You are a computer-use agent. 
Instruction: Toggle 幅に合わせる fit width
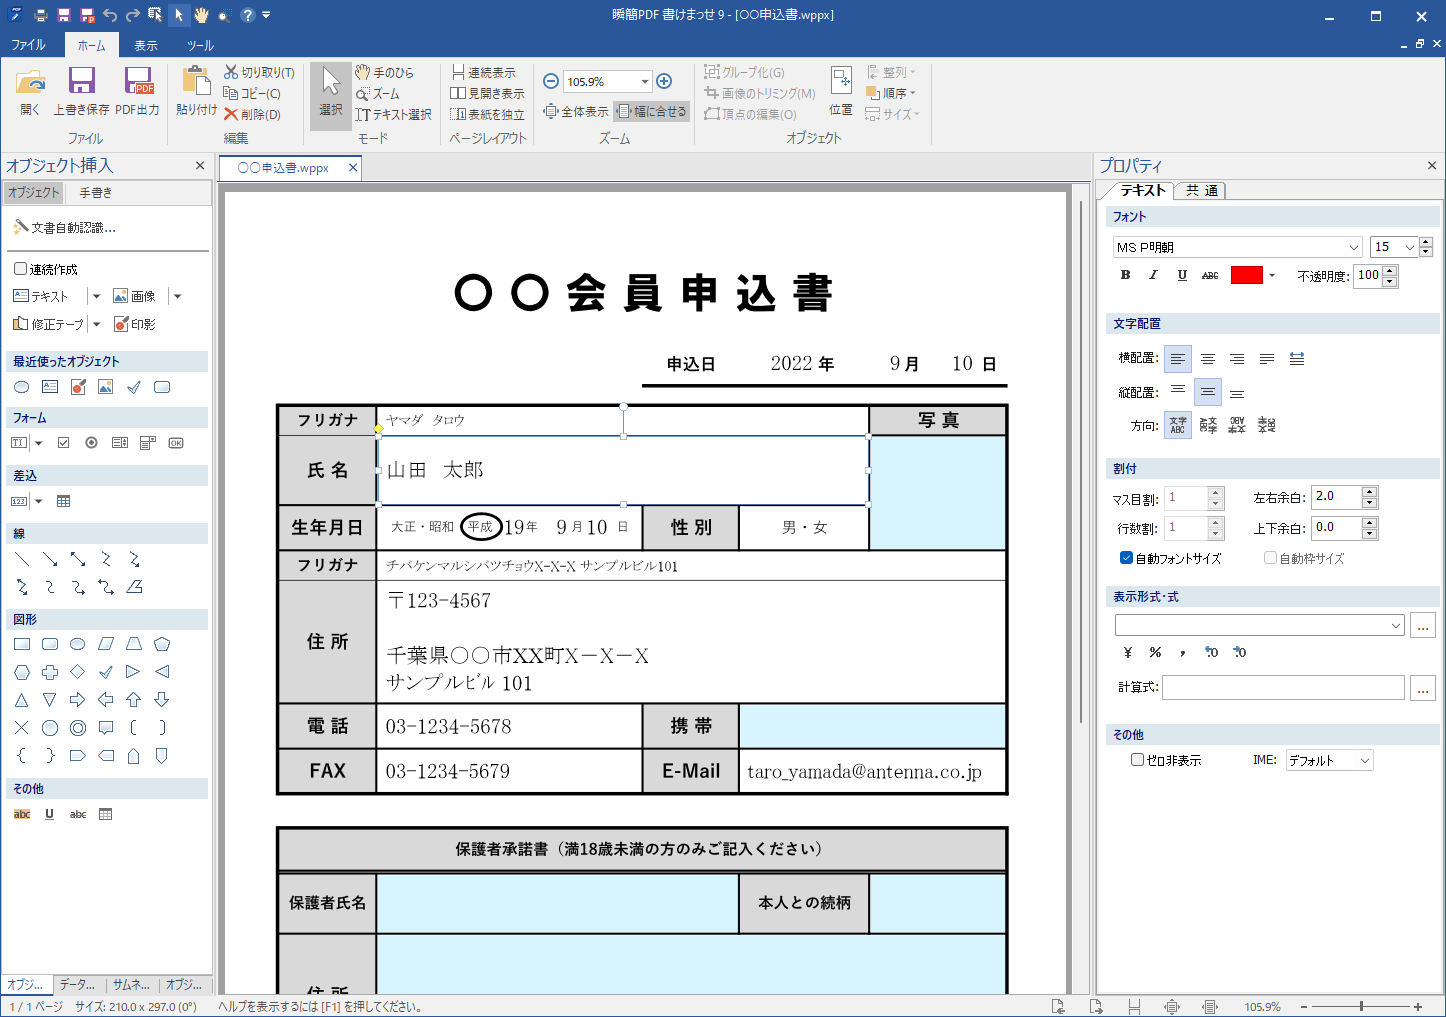(651, 111)
